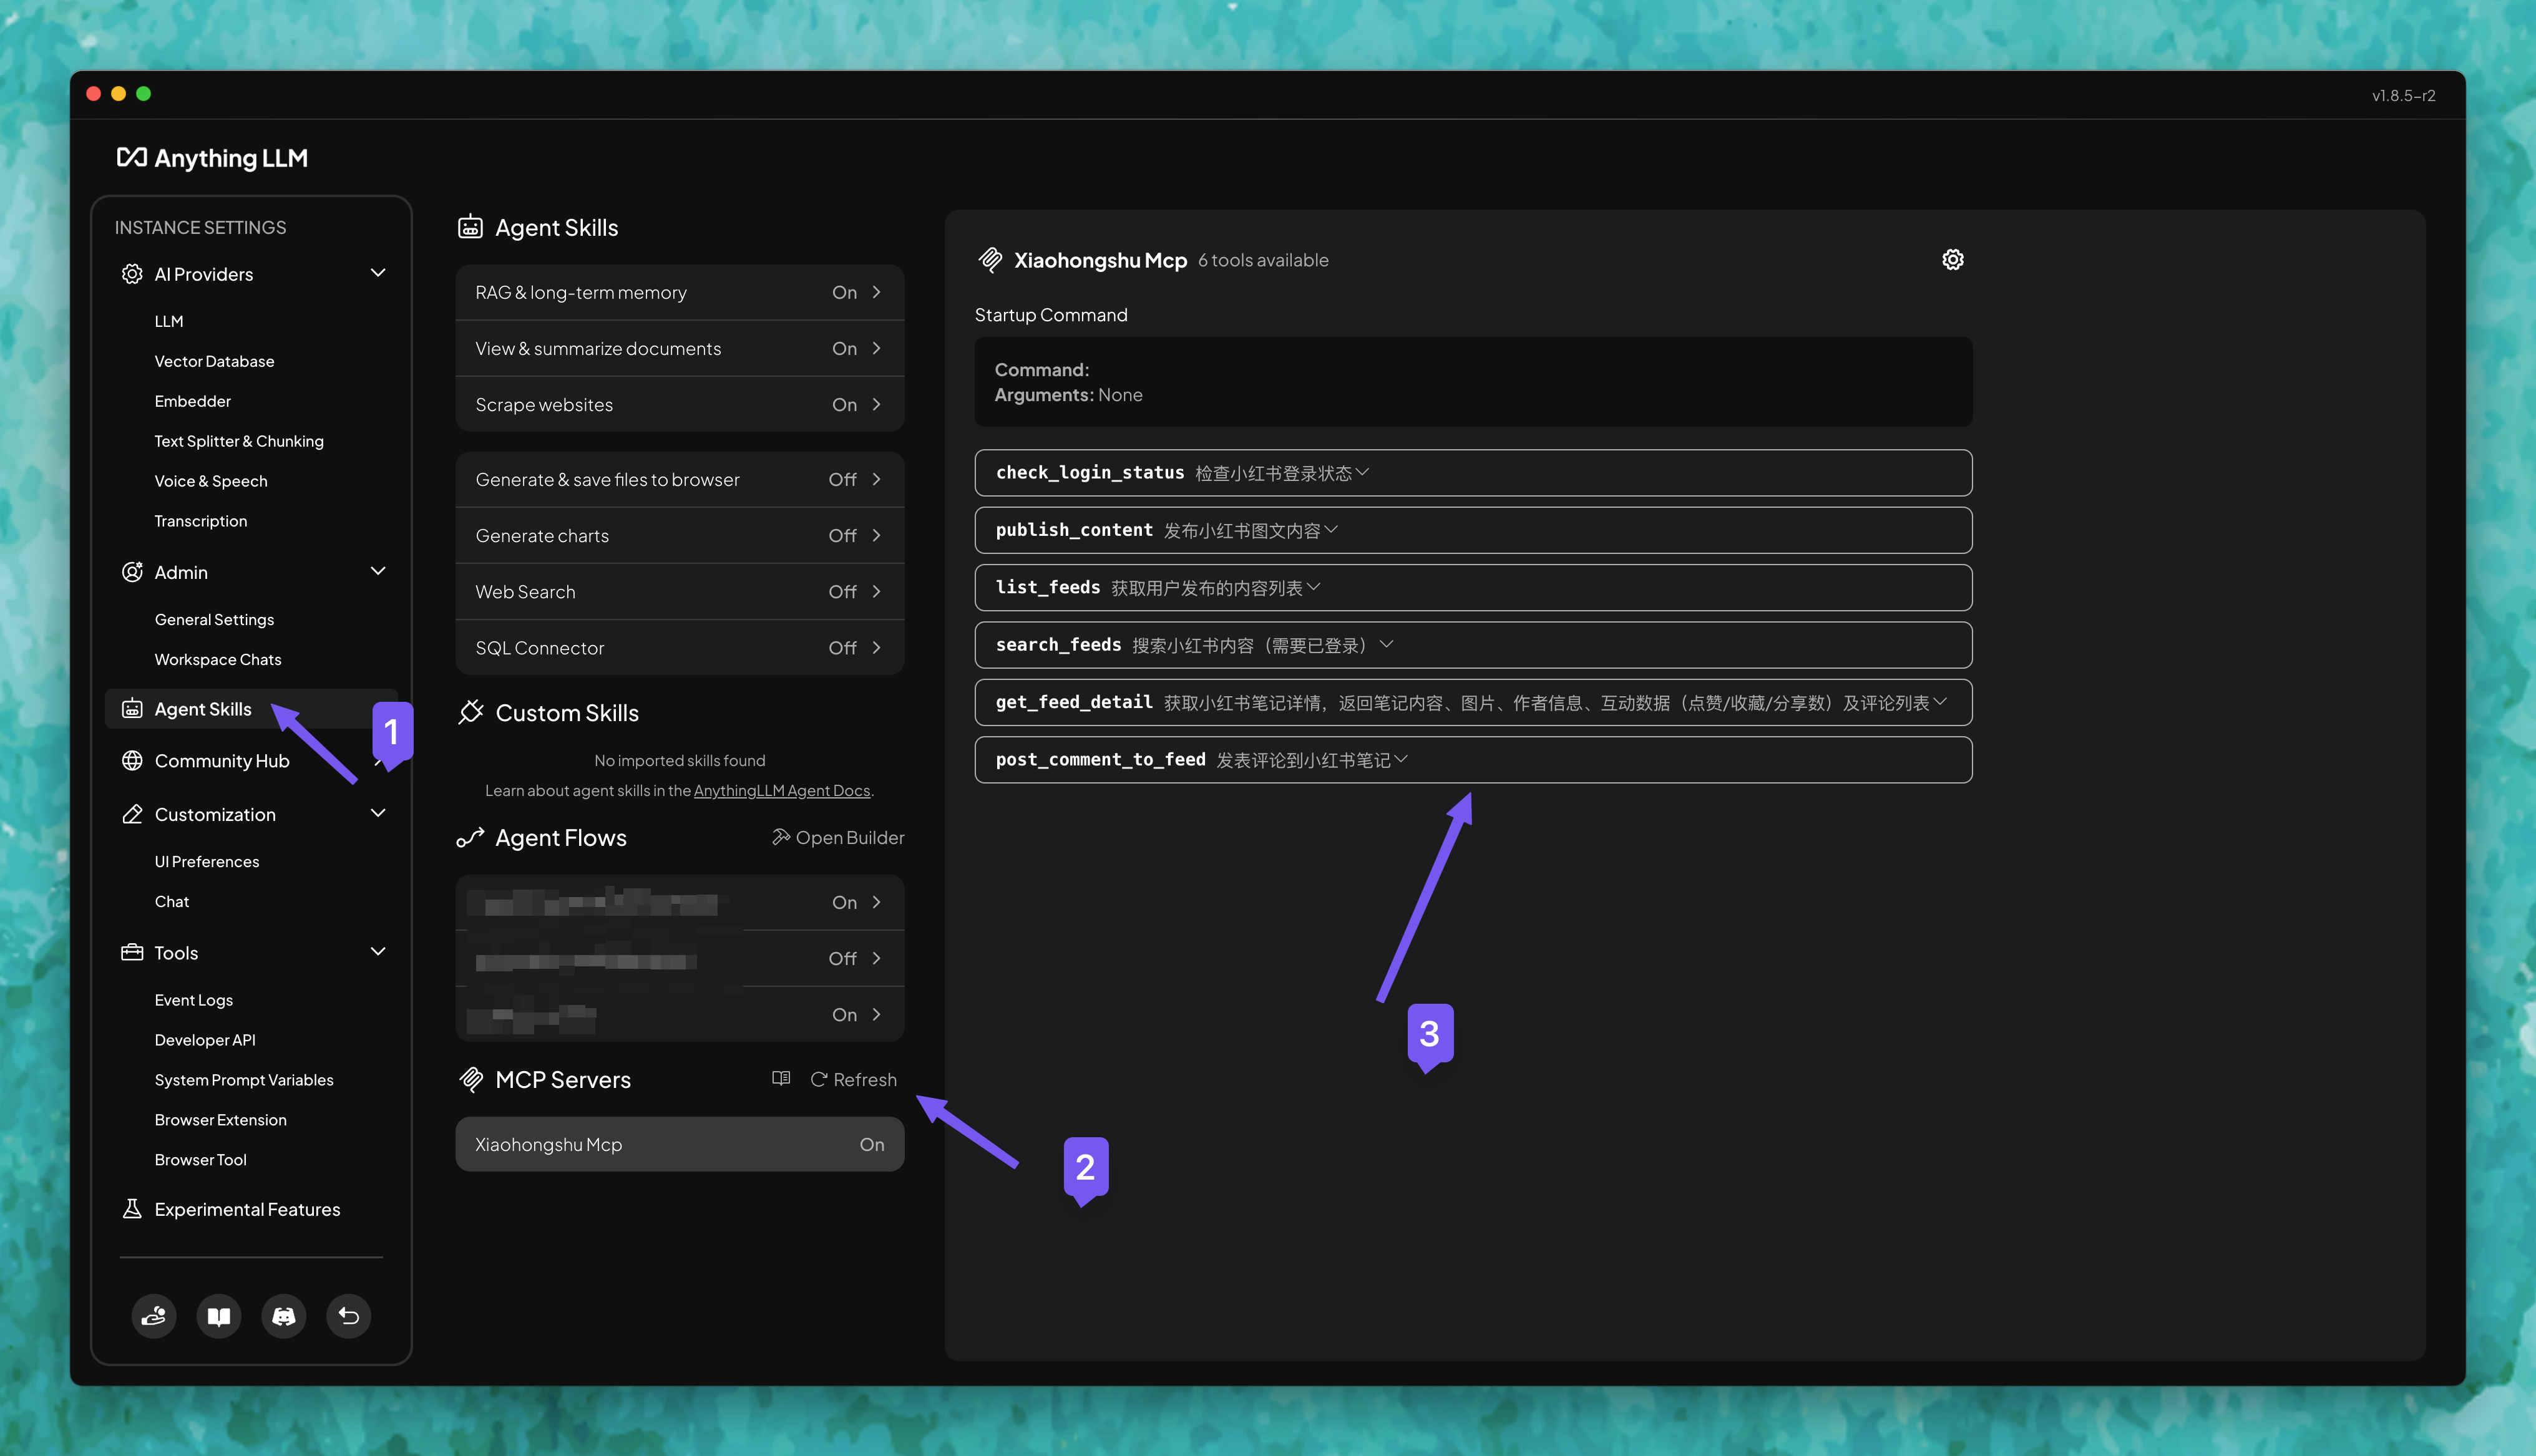This screenshot has width=2536, height=1456.
Task: Go to Transcription settings
Action: [201, 521]
